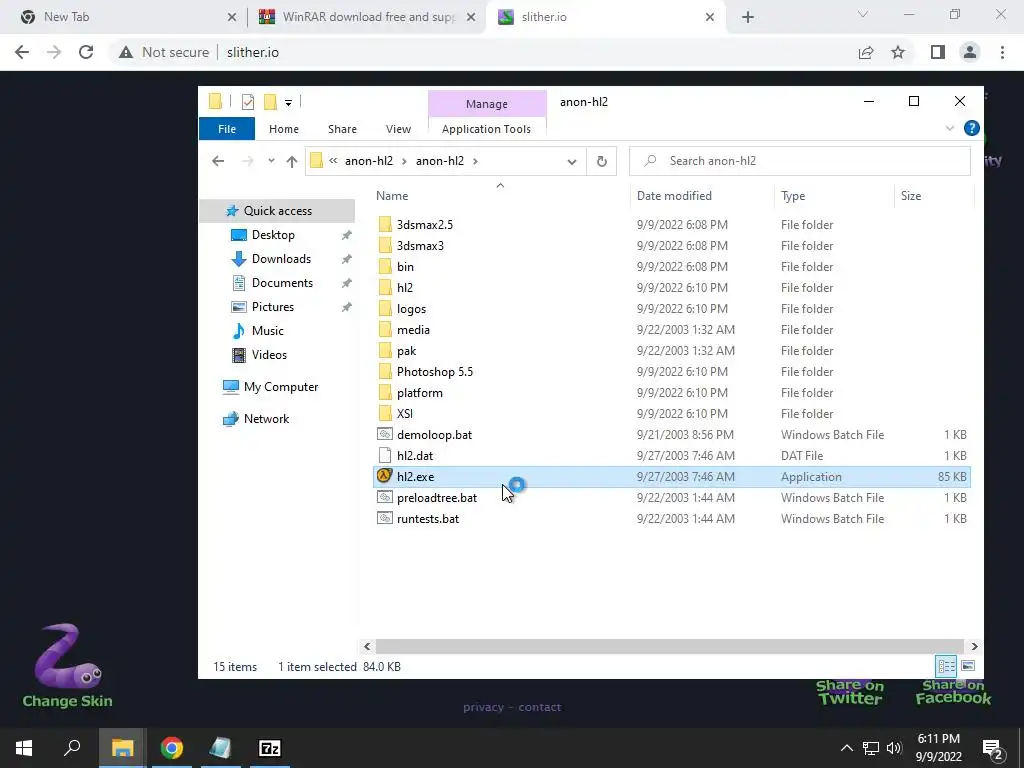Open the File tab in Explorer
Viewport: 1024px width, 768px height.
[227, 129]
